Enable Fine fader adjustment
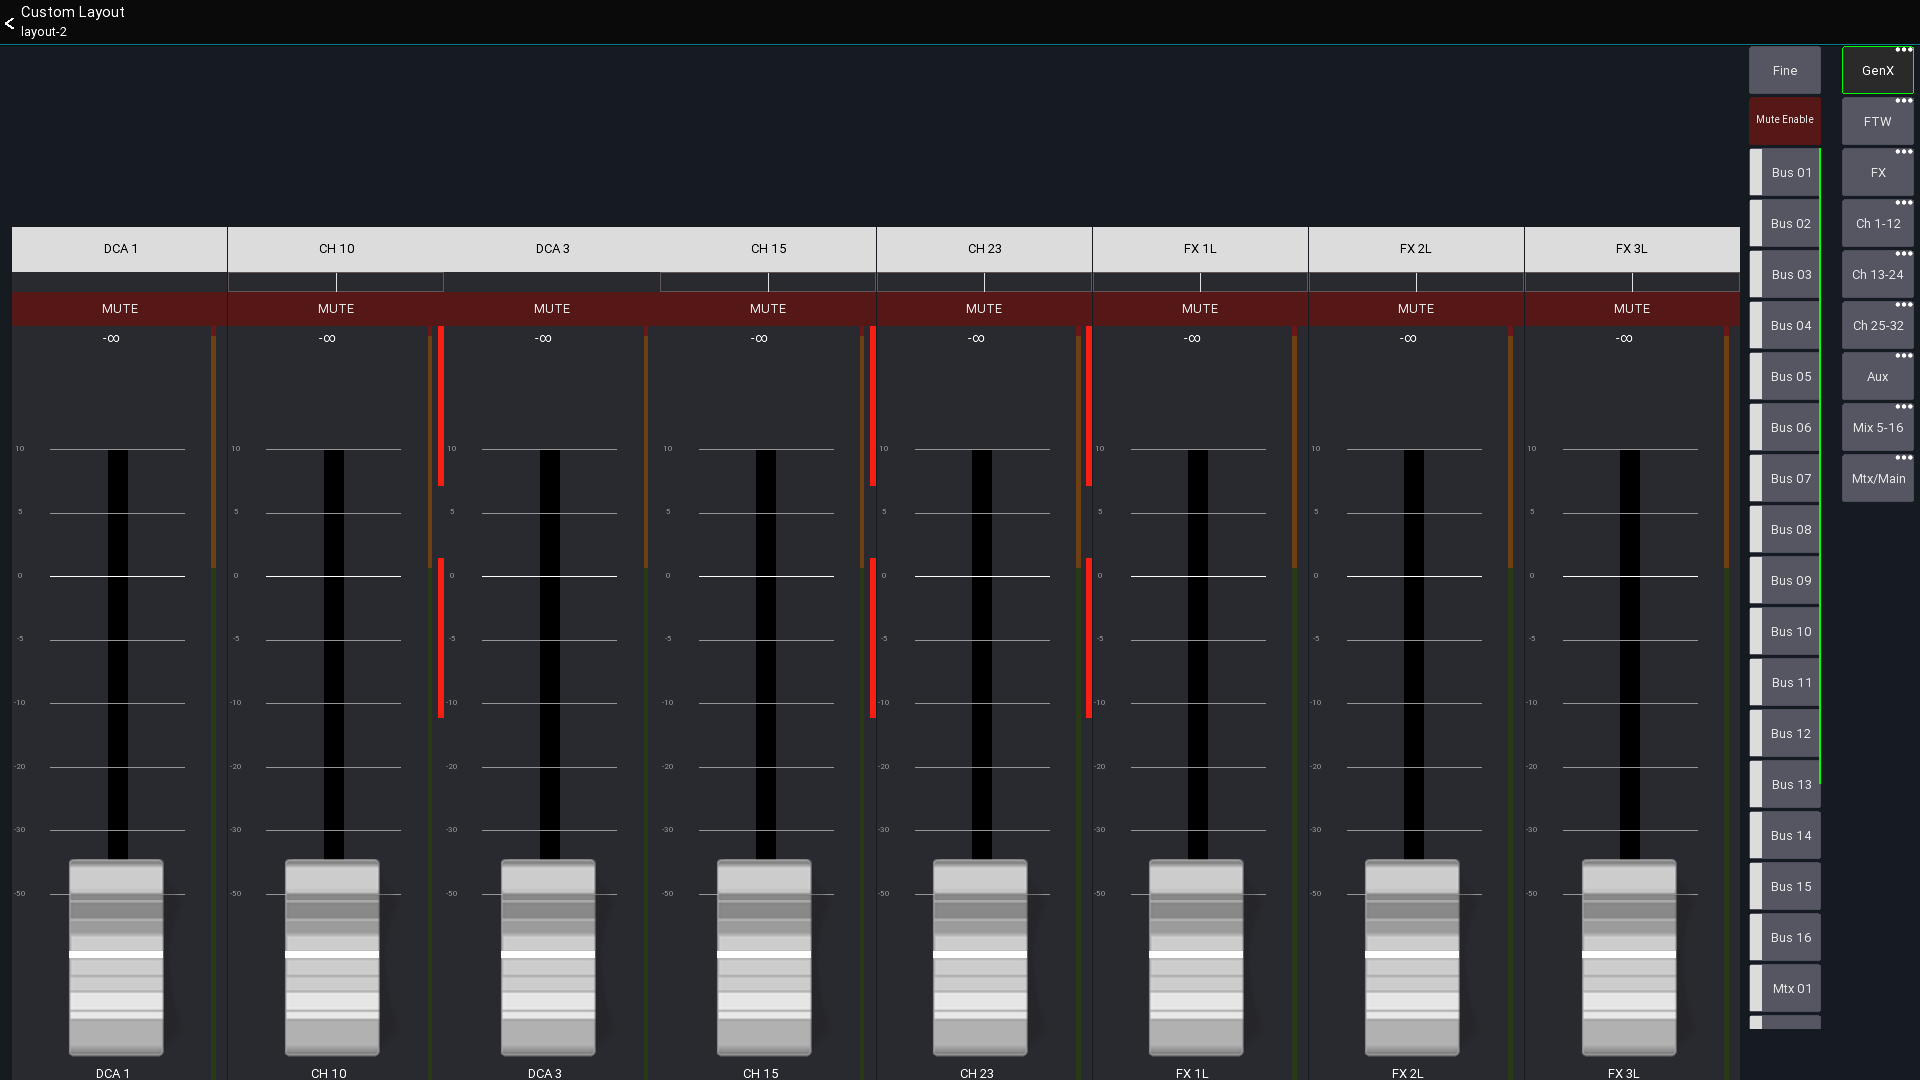Viewport: 1920px width, 1080px height. (1784, 71)
